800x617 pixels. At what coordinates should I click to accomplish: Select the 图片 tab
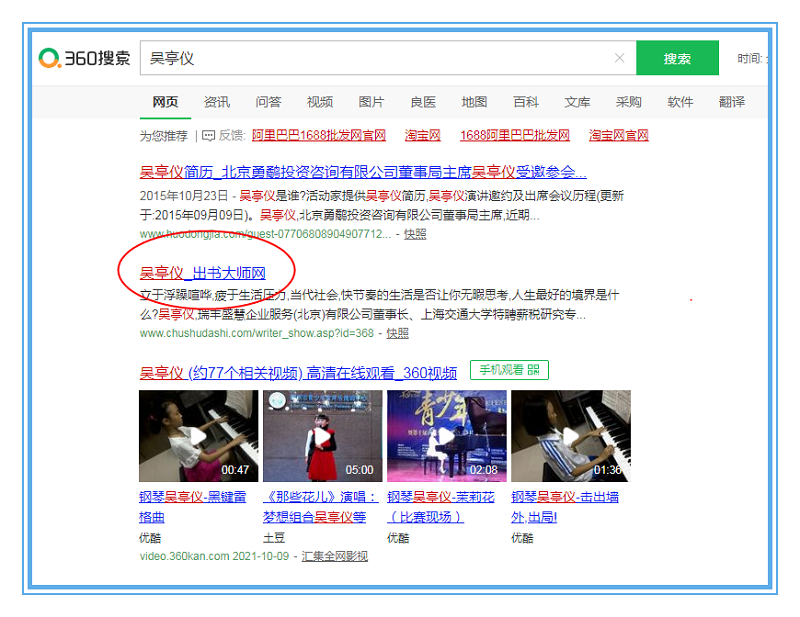coord(371,102)
